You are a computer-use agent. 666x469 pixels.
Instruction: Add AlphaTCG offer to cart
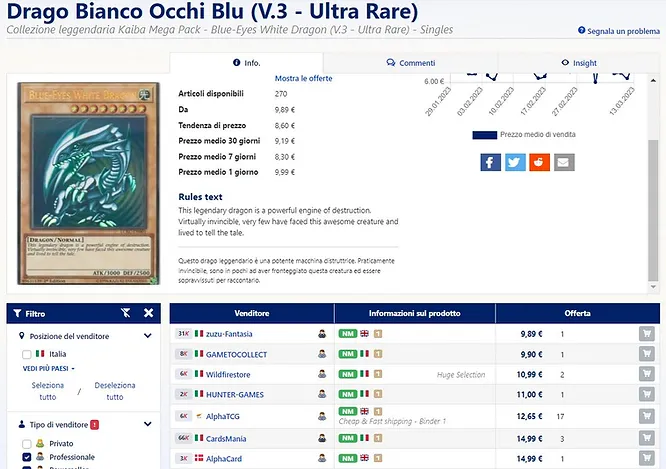[x=646, y=416]
